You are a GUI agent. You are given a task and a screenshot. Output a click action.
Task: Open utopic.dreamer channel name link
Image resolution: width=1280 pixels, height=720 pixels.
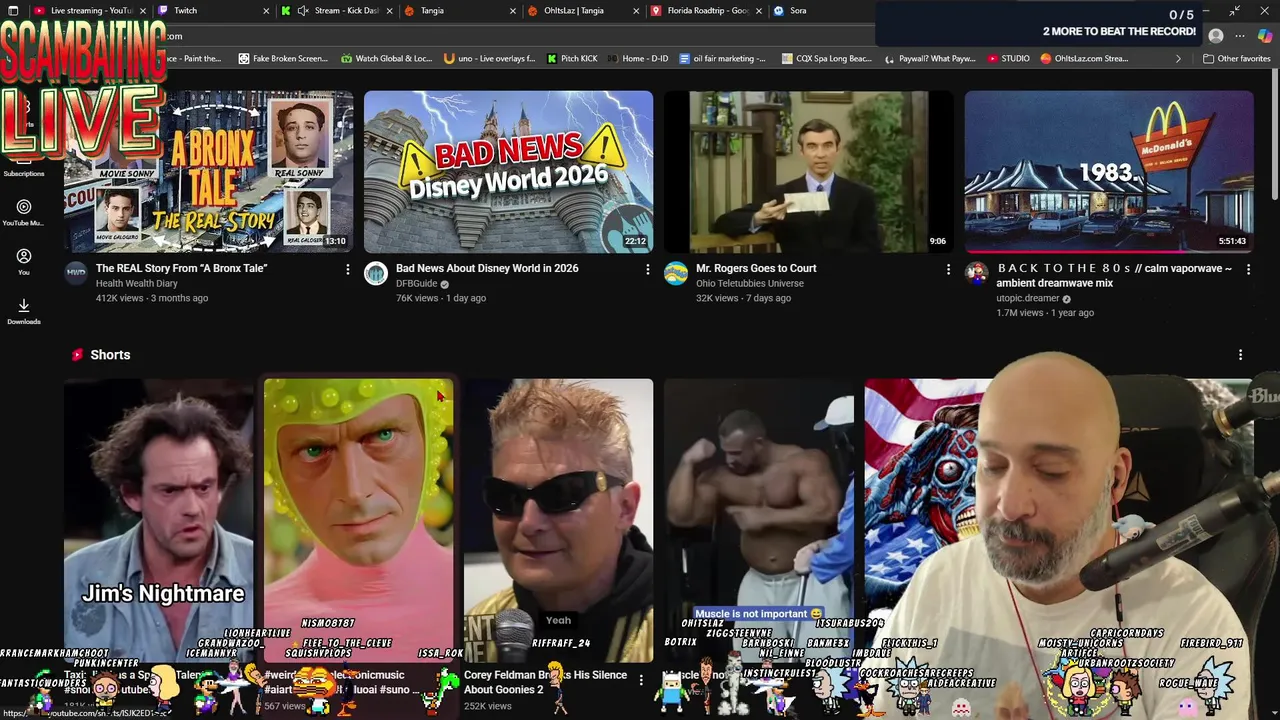[x=1027, y=298]
